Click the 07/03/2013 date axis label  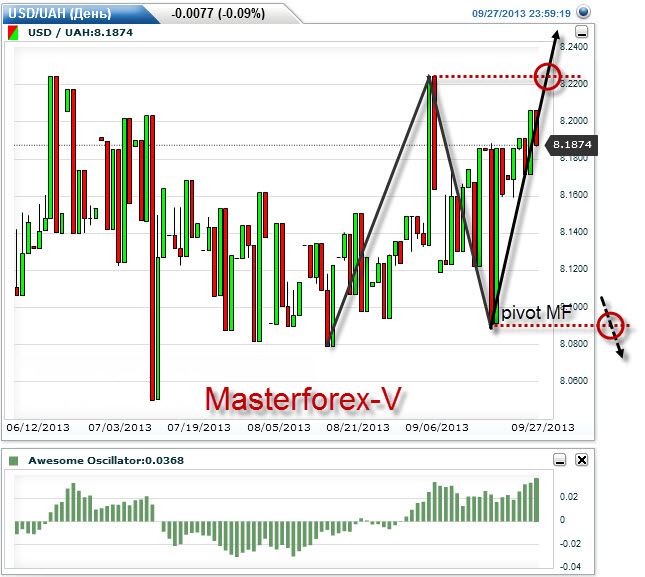tap(120, 428)
